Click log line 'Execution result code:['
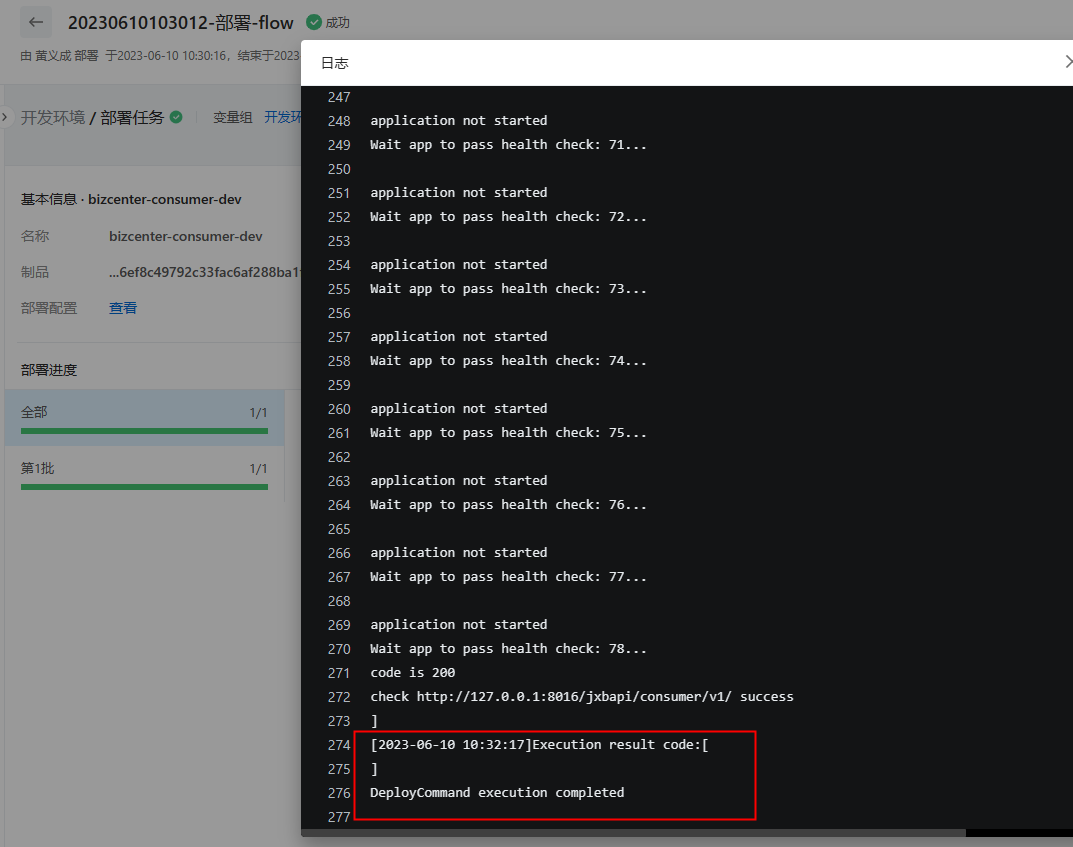Screen dimensions: 1073x847 pos(539,744)
